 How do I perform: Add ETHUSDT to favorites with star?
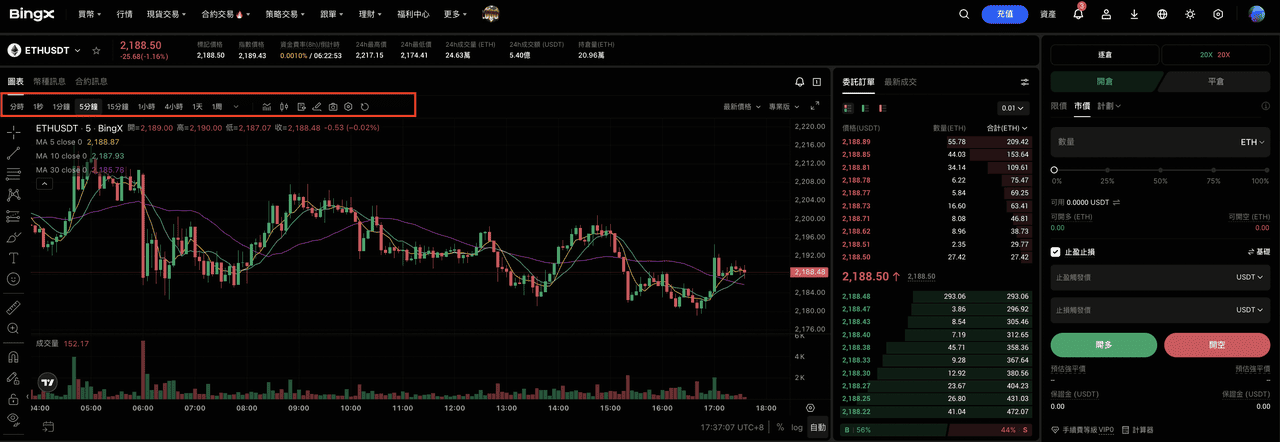[x=96, y=50]
